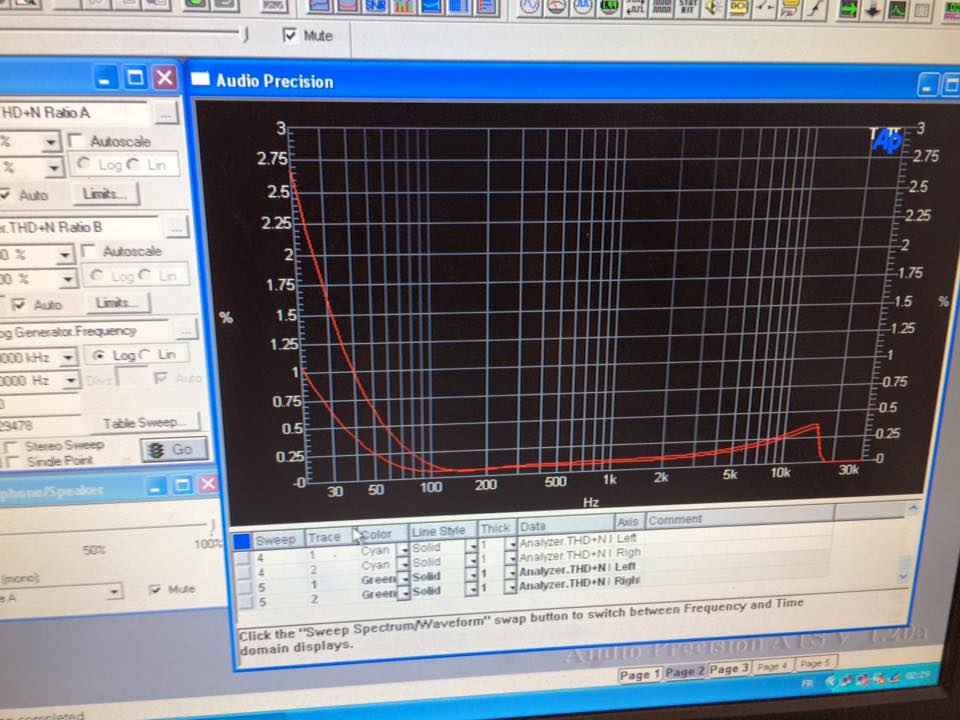Click browse button beside THD+N Ratio A
The width and height of the screenshot is (960, 720).
click(166, 113)
